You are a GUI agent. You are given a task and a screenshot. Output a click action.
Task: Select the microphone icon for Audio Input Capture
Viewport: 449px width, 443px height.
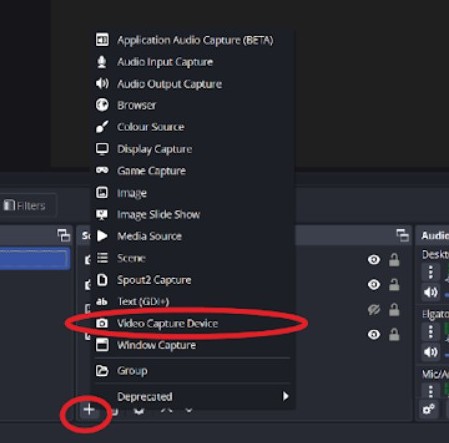tap(102, 62)
